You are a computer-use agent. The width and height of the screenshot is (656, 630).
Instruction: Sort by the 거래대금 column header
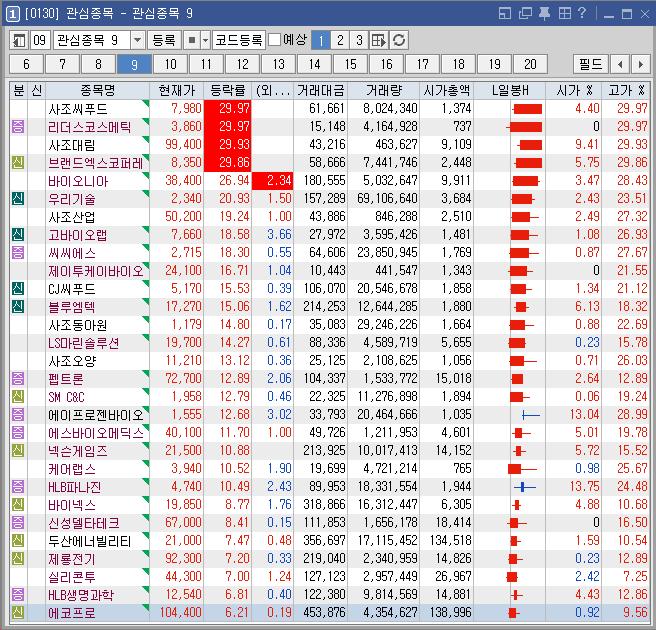[320, 90]
